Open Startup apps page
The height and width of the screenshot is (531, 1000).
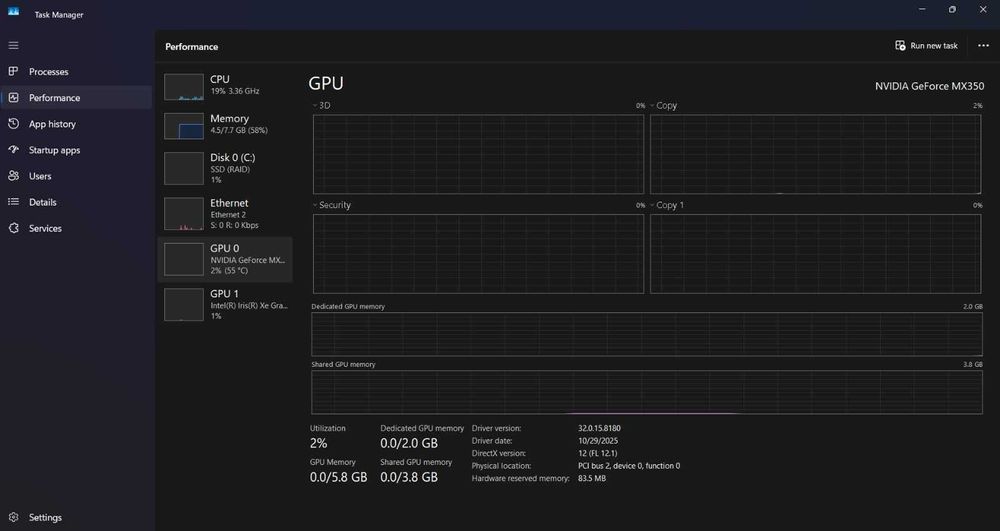[54, 150]
